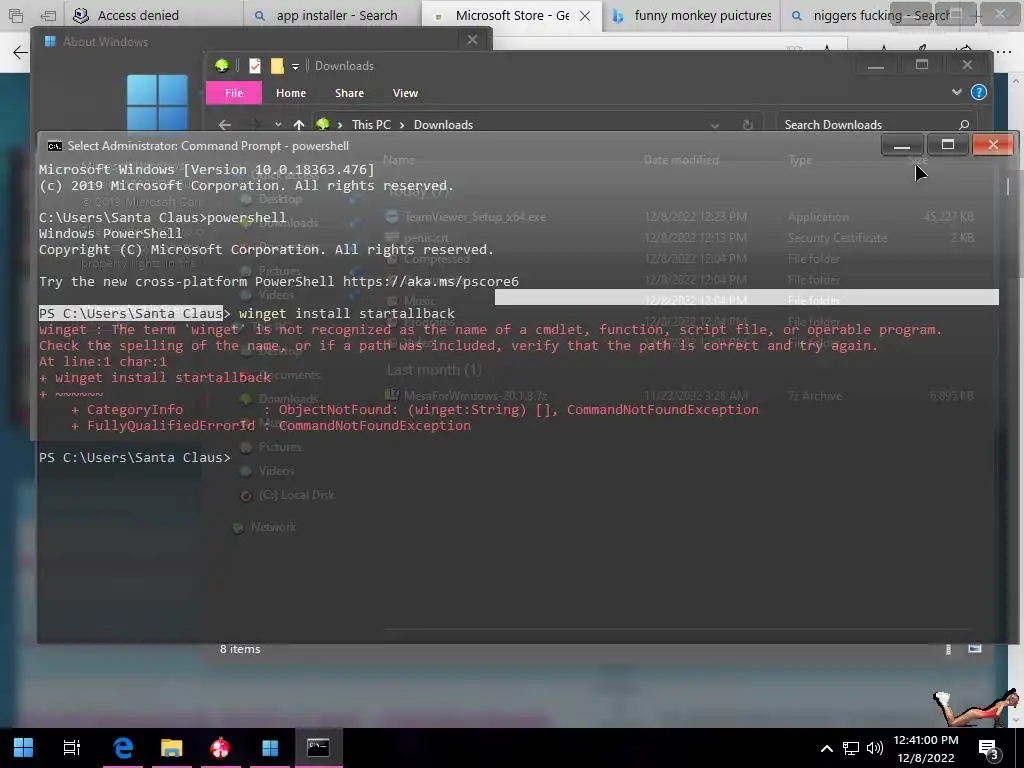This screenshot has width=1024, height=768.
Task: Open the Customize Quick Access Toolbar dropdown
Action: [295, 67]
